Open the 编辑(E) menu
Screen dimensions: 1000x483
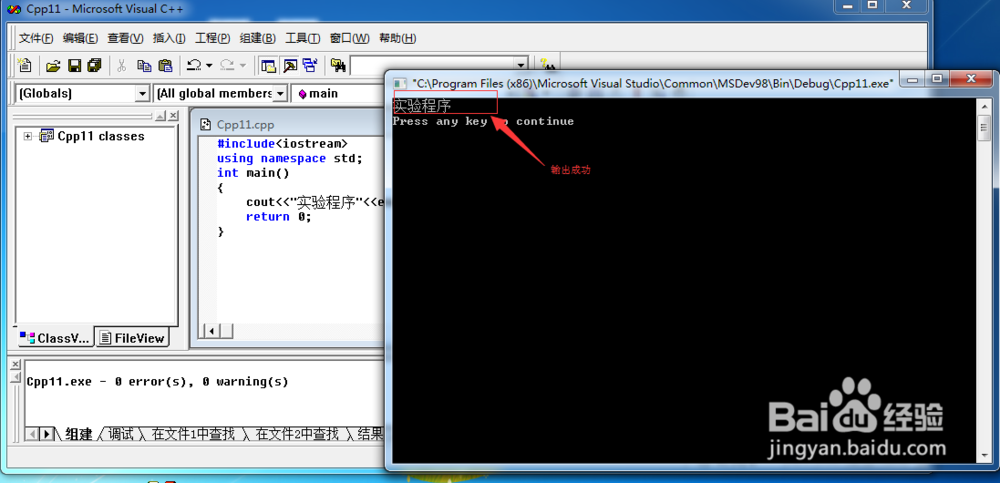pos(80,38)
